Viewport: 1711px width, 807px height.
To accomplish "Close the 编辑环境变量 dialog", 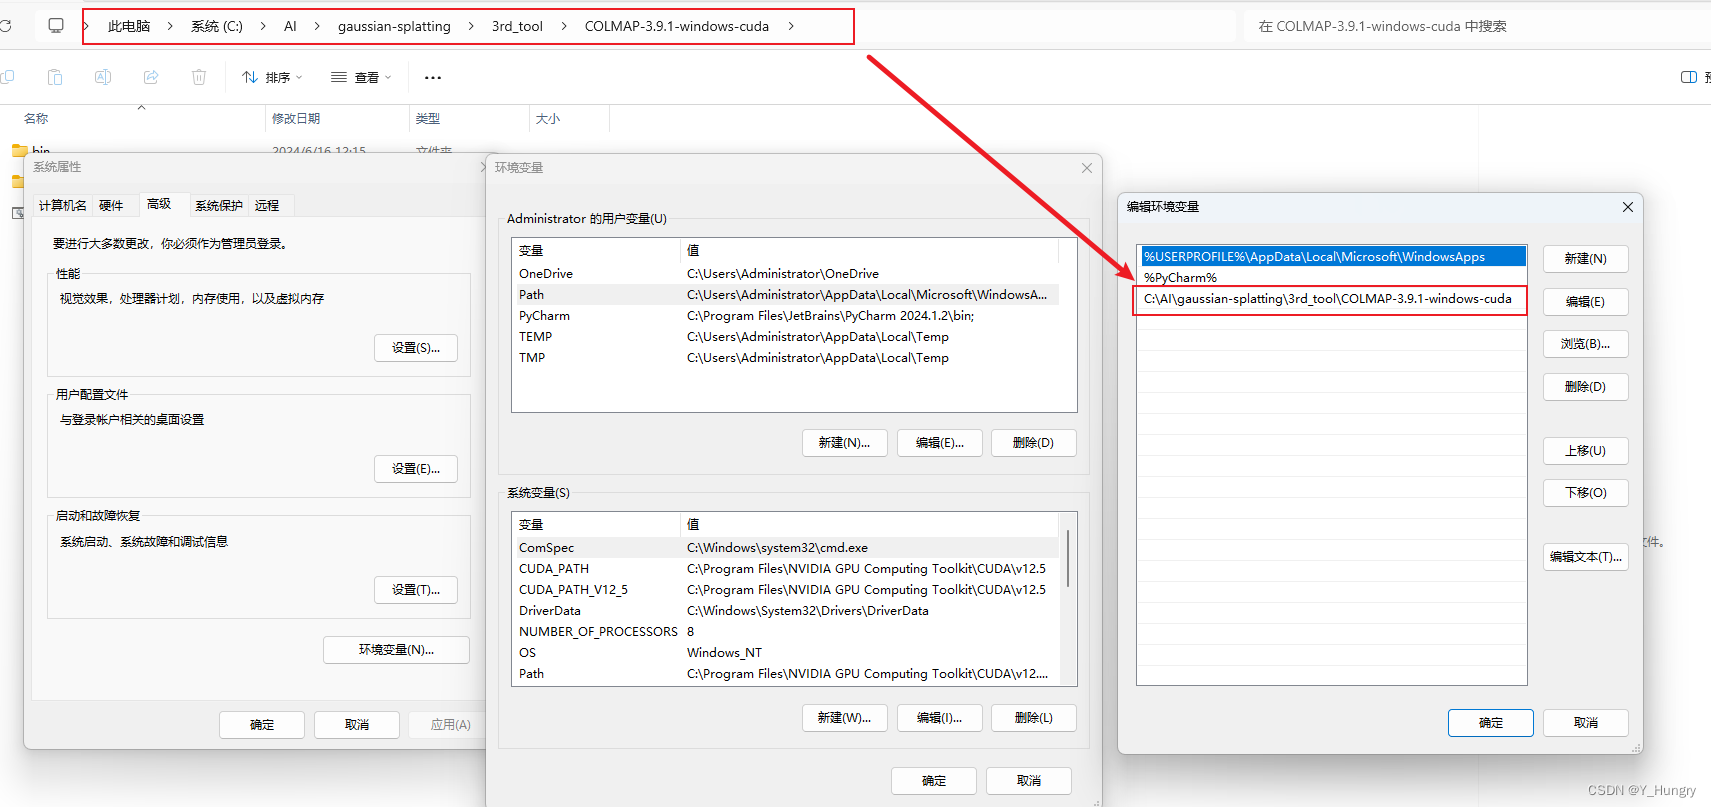I will click(x=1628, y=207).
